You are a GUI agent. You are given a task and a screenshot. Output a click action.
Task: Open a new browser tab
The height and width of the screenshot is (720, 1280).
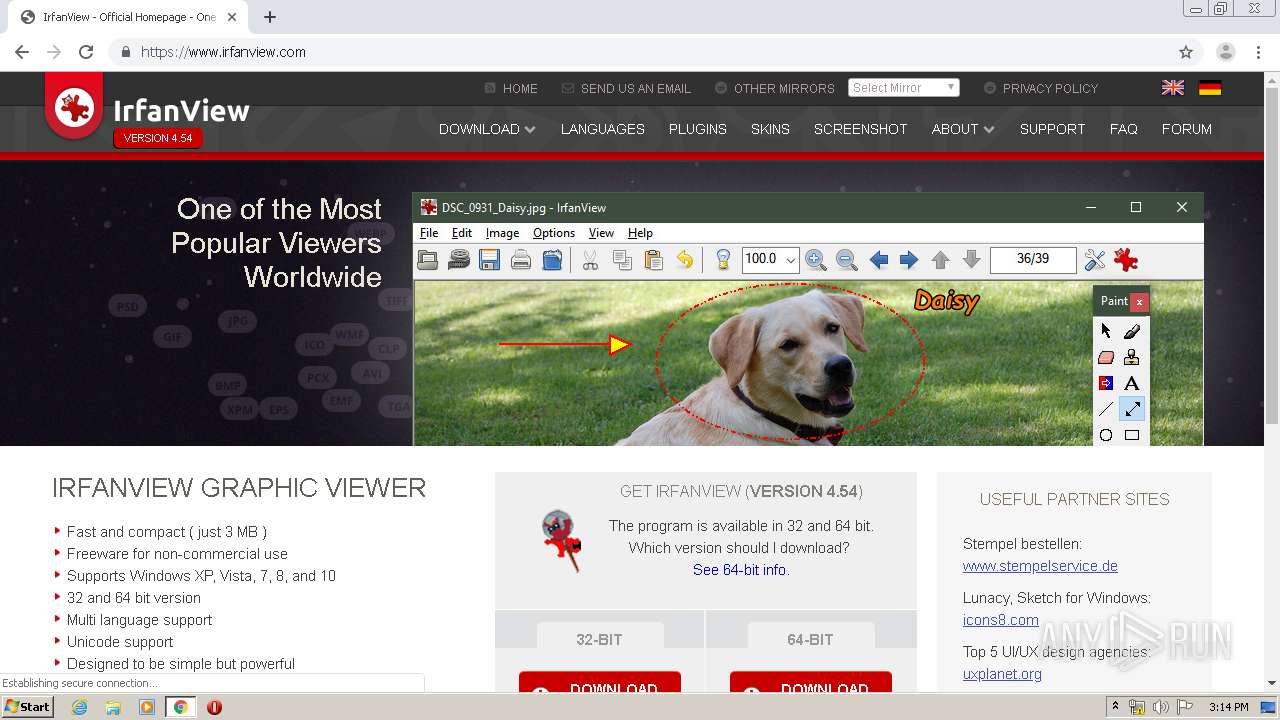pos(270,17)
